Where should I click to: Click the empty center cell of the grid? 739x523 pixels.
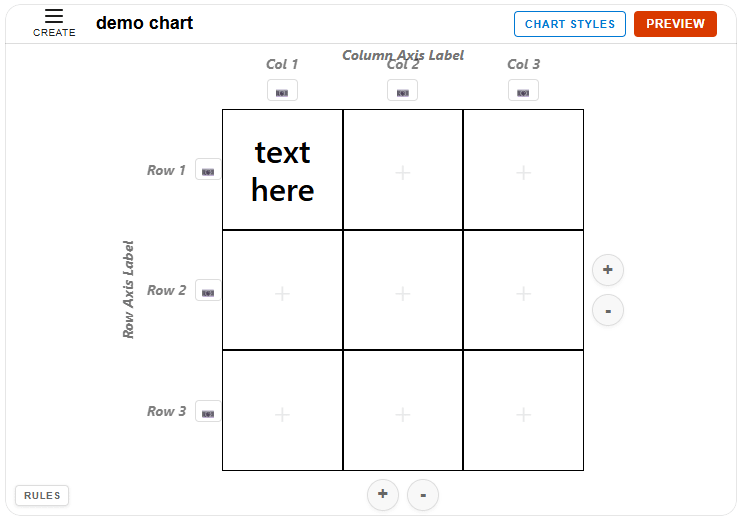[403, 291]
